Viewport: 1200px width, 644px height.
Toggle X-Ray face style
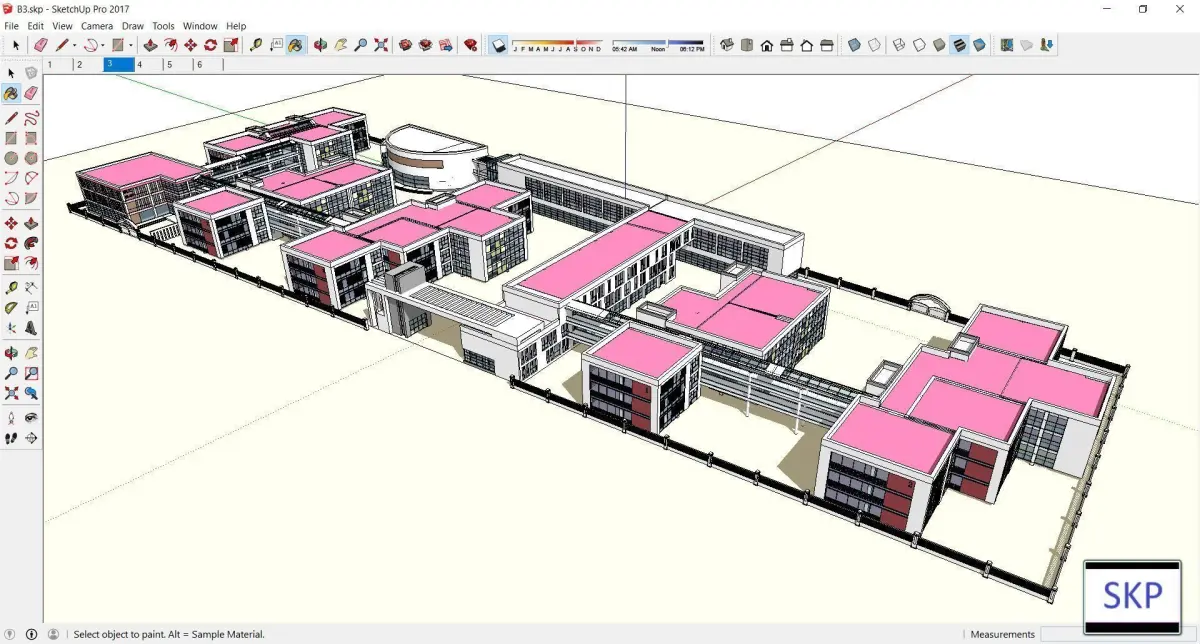click(x=854, y=45)
